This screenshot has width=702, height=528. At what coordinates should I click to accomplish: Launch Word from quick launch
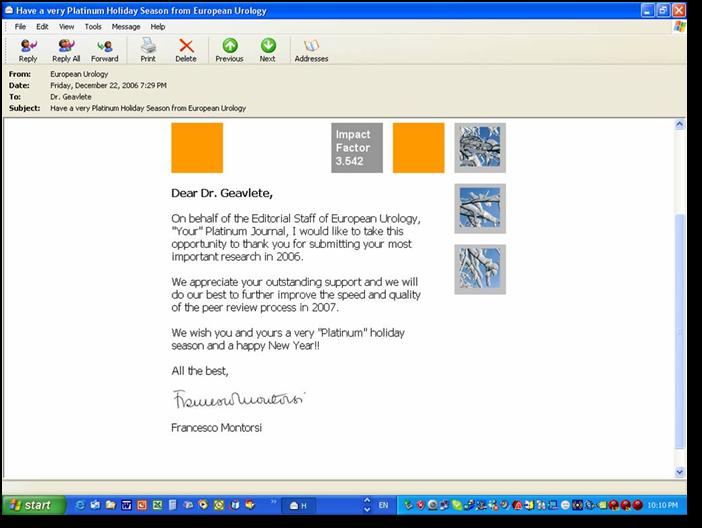pyautogui.click(x=127, y=505)
